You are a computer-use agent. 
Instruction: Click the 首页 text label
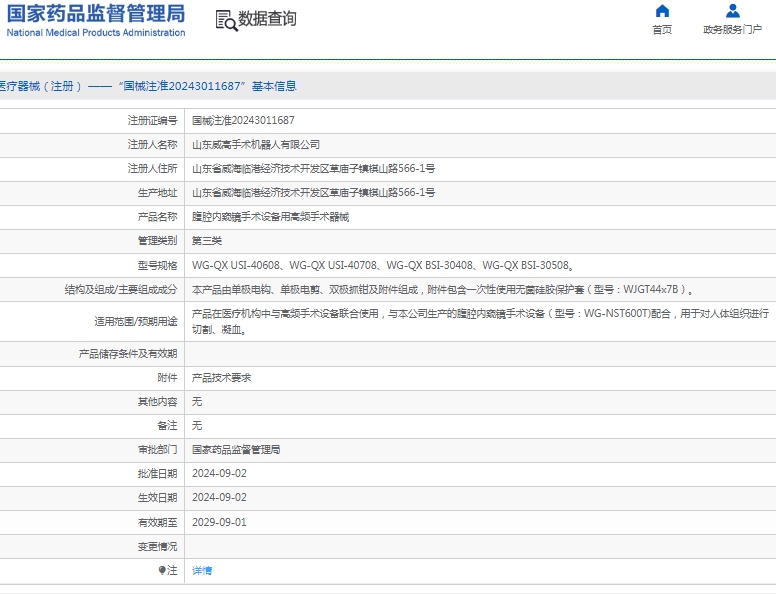pyautogui.click(x=662, y=30)
